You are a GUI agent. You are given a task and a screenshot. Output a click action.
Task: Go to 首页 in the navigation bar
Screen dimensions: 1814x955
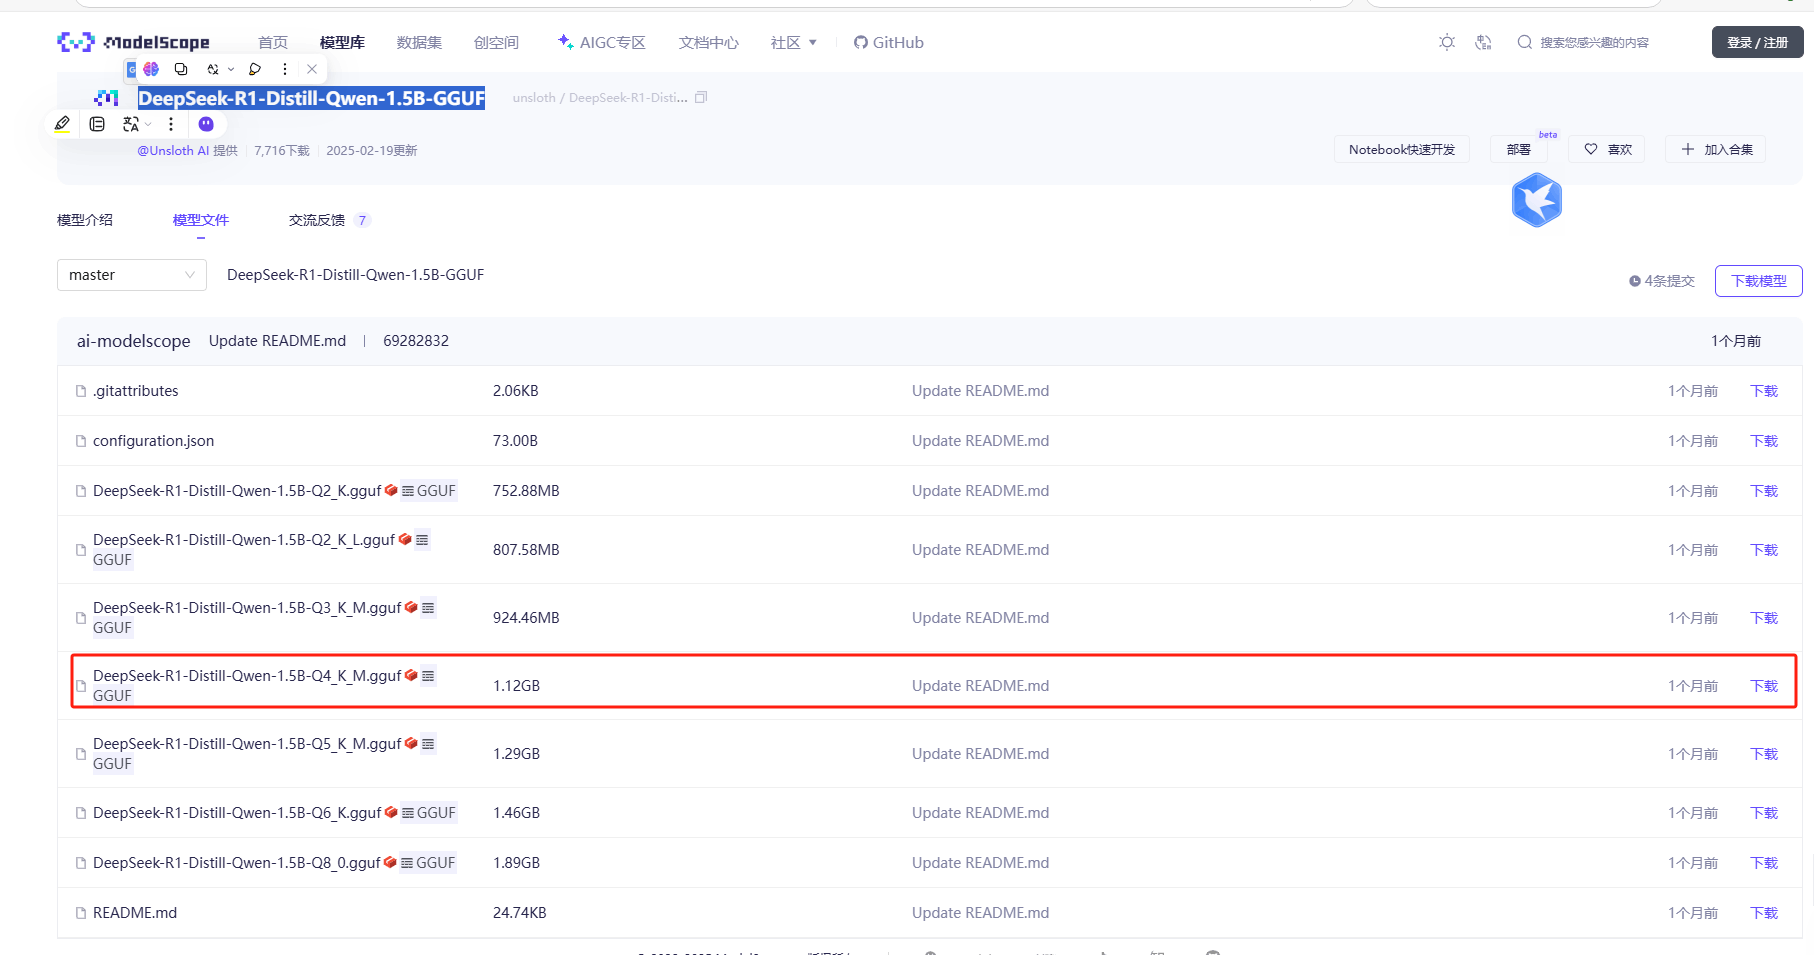click(273, 42)
